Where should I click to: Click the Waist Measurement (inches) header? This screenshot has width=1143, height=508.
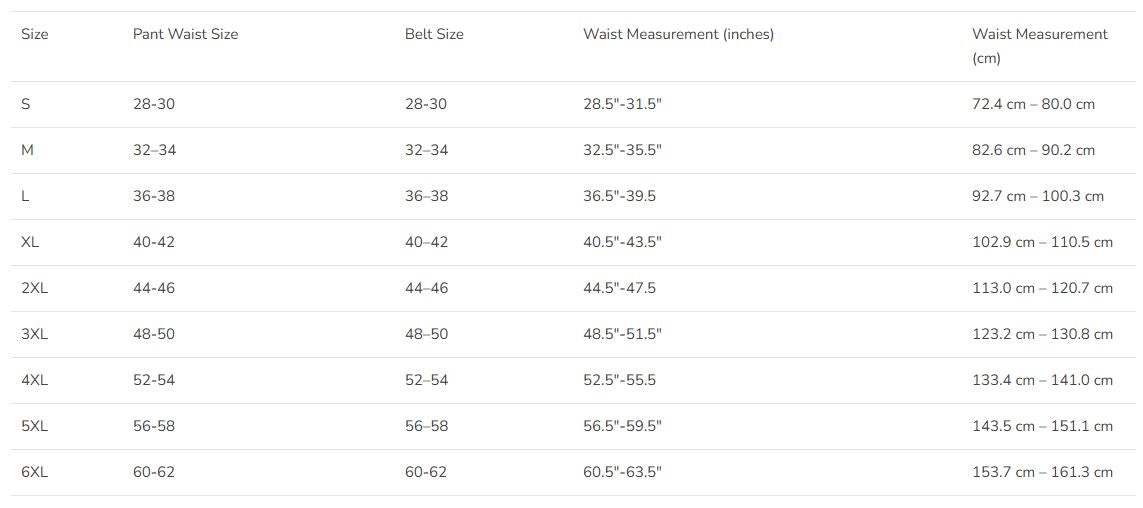(678, 34)
